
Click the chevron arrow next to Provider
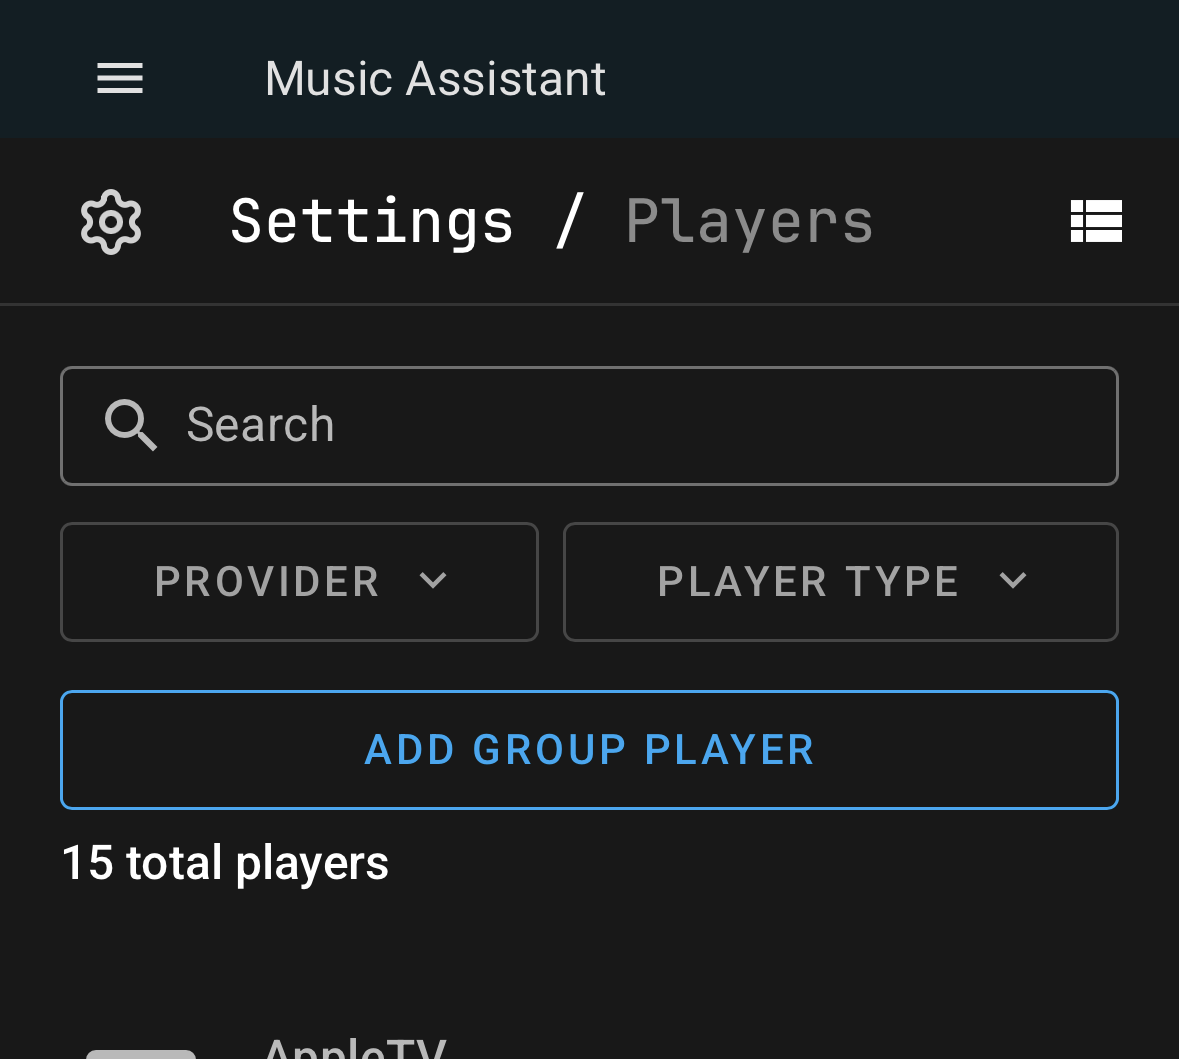433,581
